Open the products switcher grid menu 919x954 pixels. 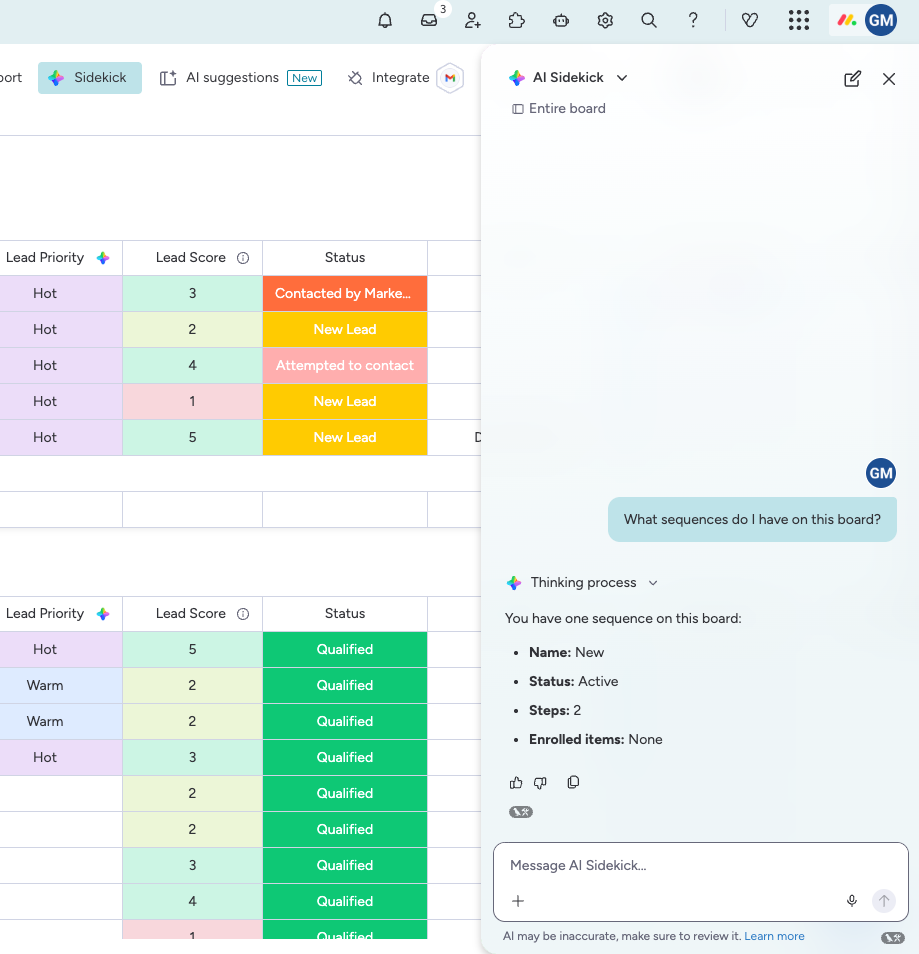(798, 20)
